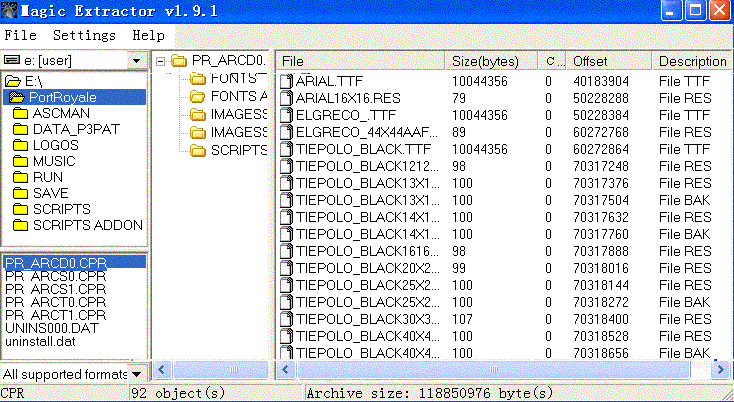This screenshot has width=734, height=402.
Task: Sort by the File column header
Action: point(360,61)
